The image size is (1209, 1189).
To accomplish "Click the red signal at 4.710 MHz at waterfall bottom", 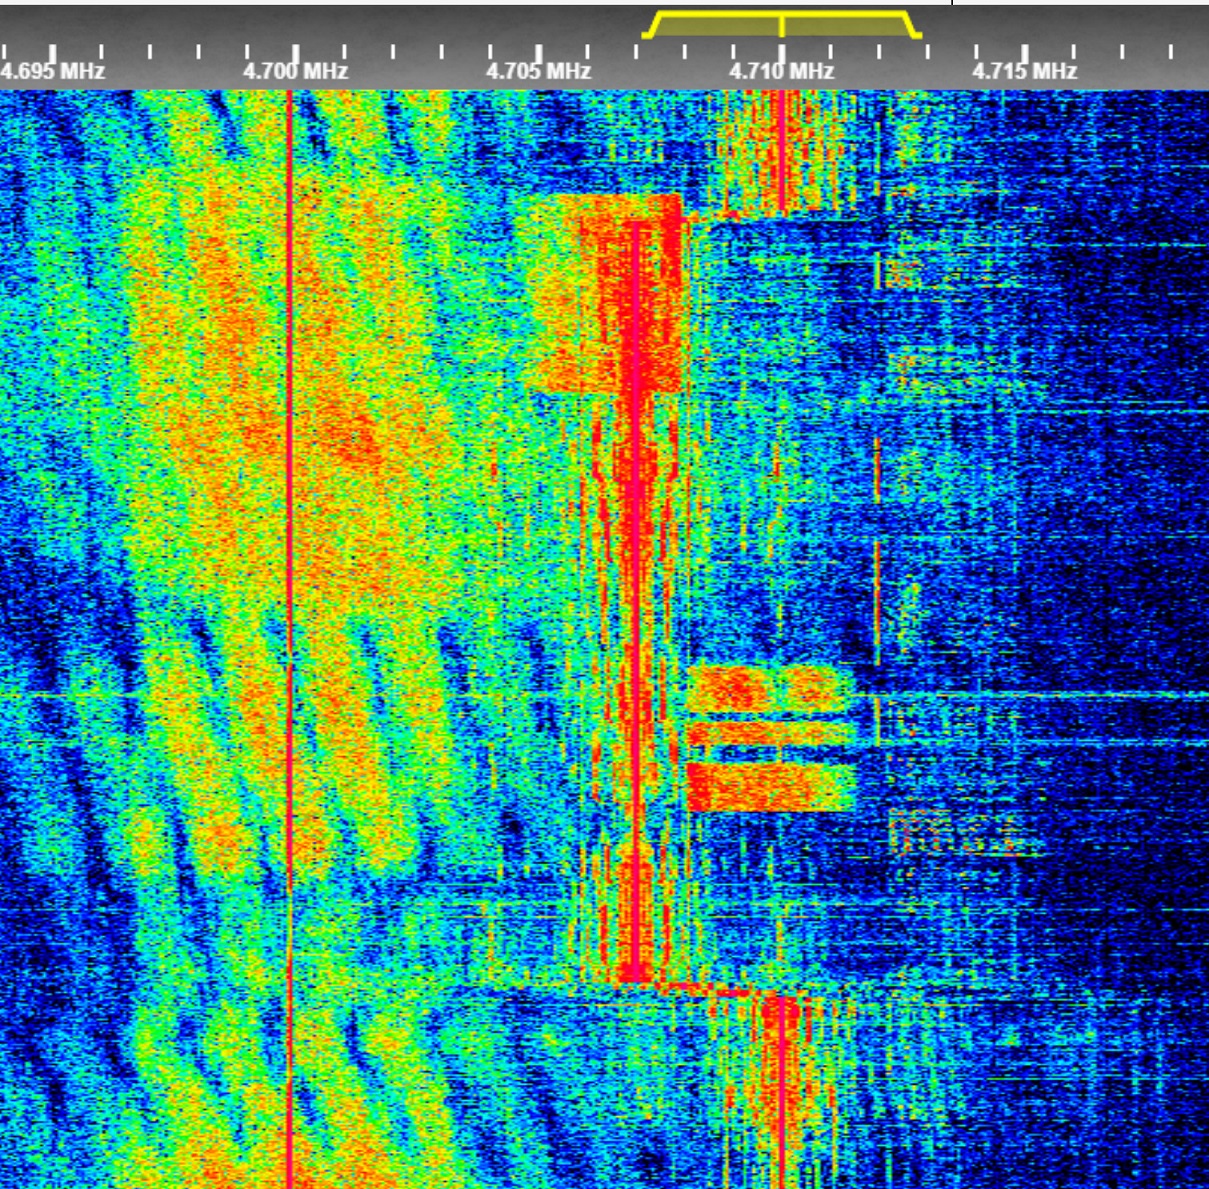I will click(780, 1090).
